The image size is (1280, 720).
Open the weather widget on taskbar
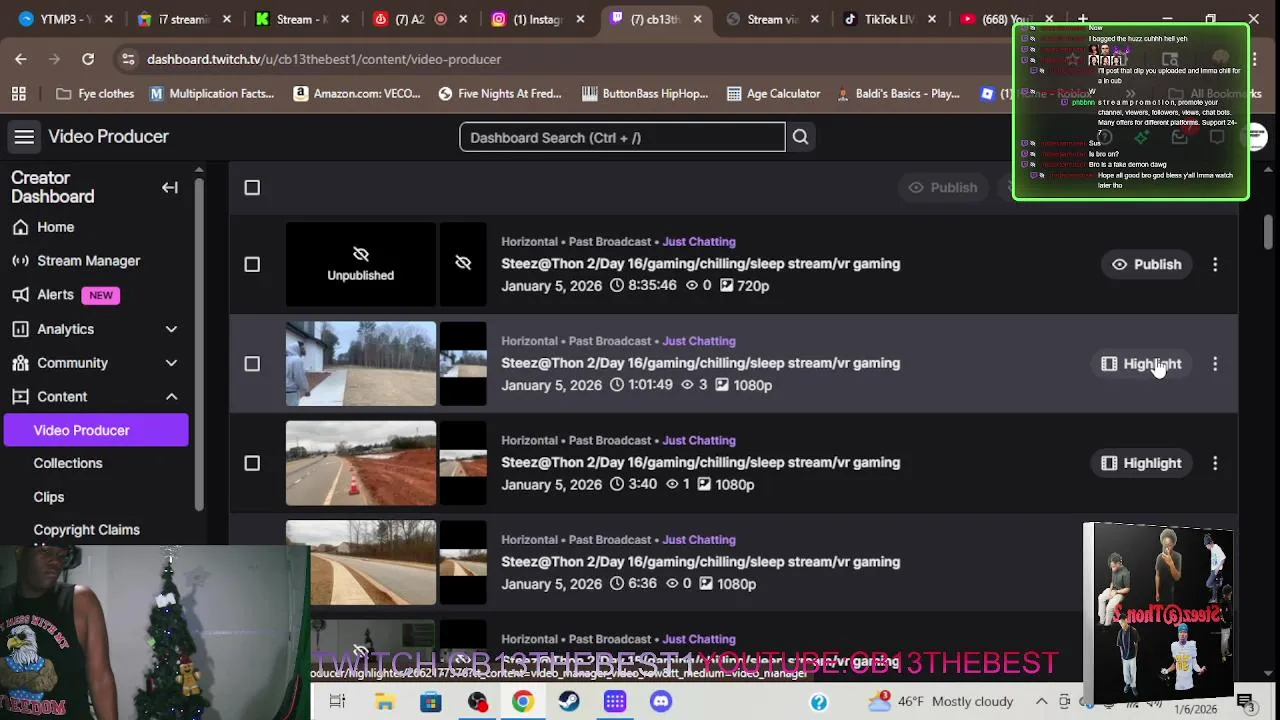pos(940,702)
